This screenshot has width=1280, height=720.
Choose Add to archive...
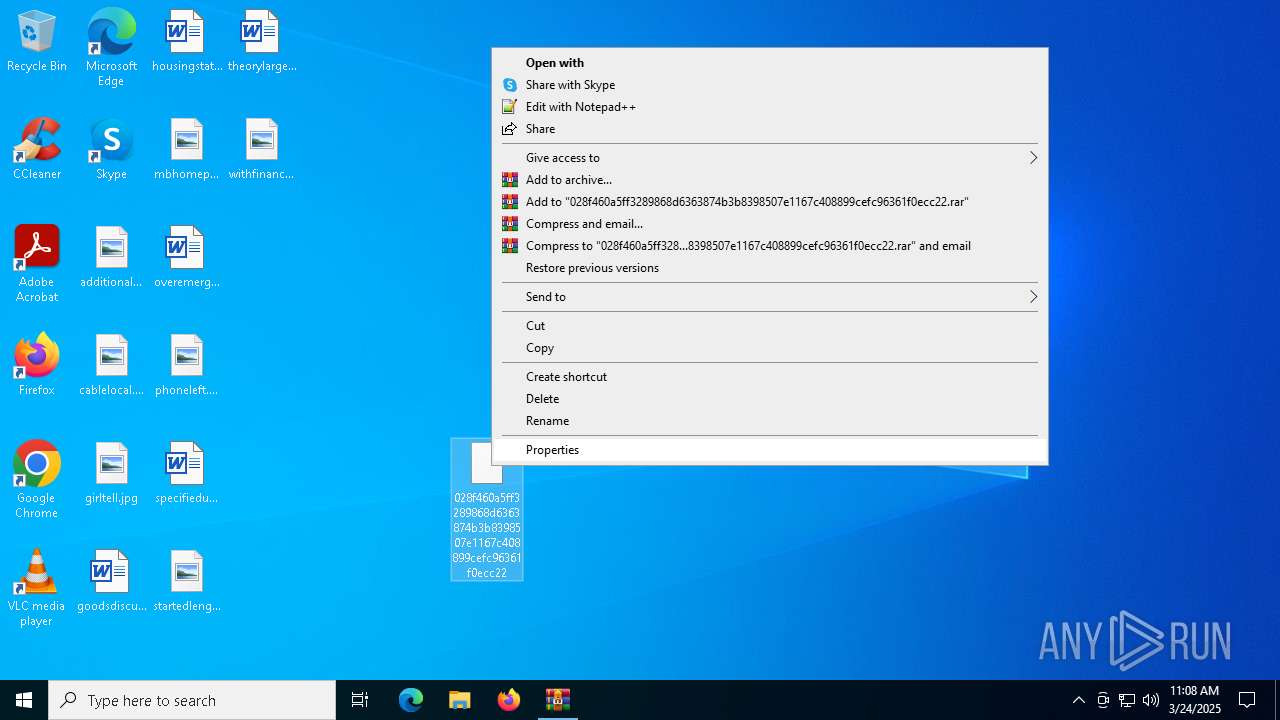pyautogui.click(x=770, y=180)
